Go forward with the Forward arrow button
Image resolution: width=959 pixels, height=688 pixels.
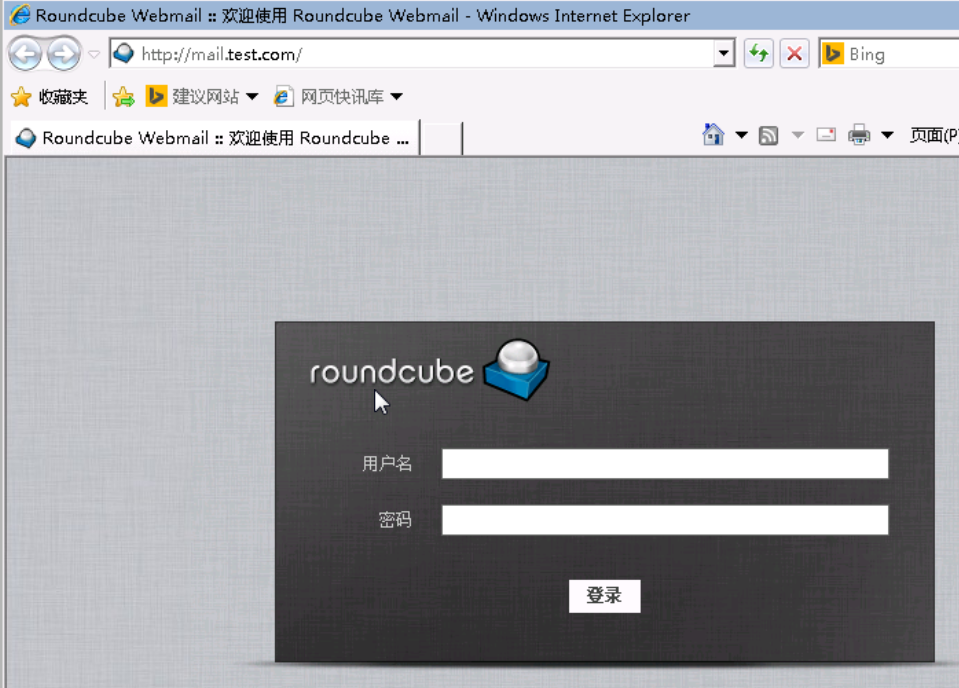(x=64, y=54)
